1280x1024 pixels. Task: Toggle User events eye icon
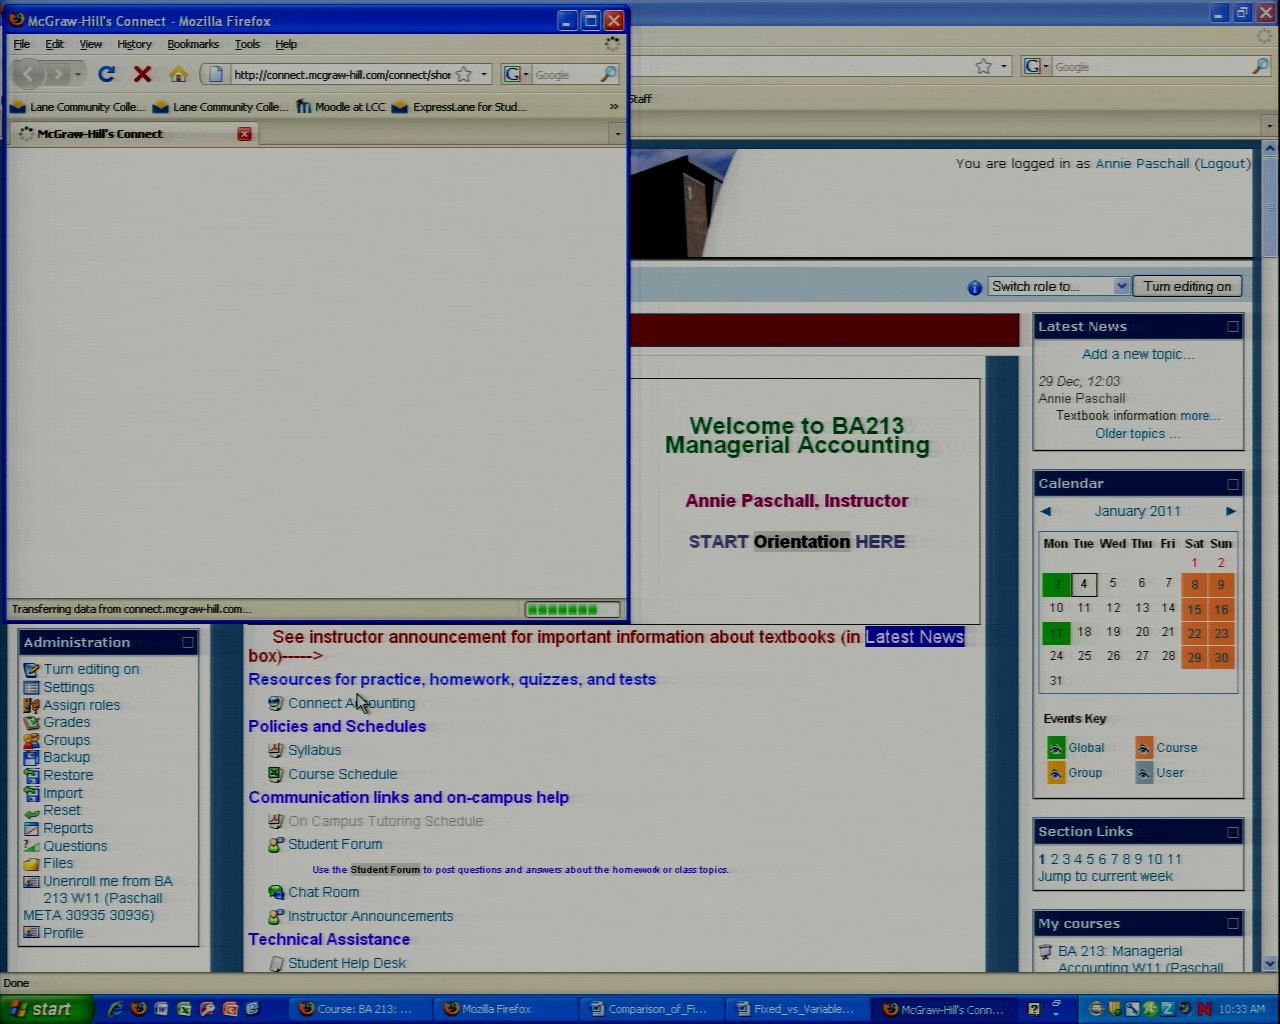(1144, 773)
